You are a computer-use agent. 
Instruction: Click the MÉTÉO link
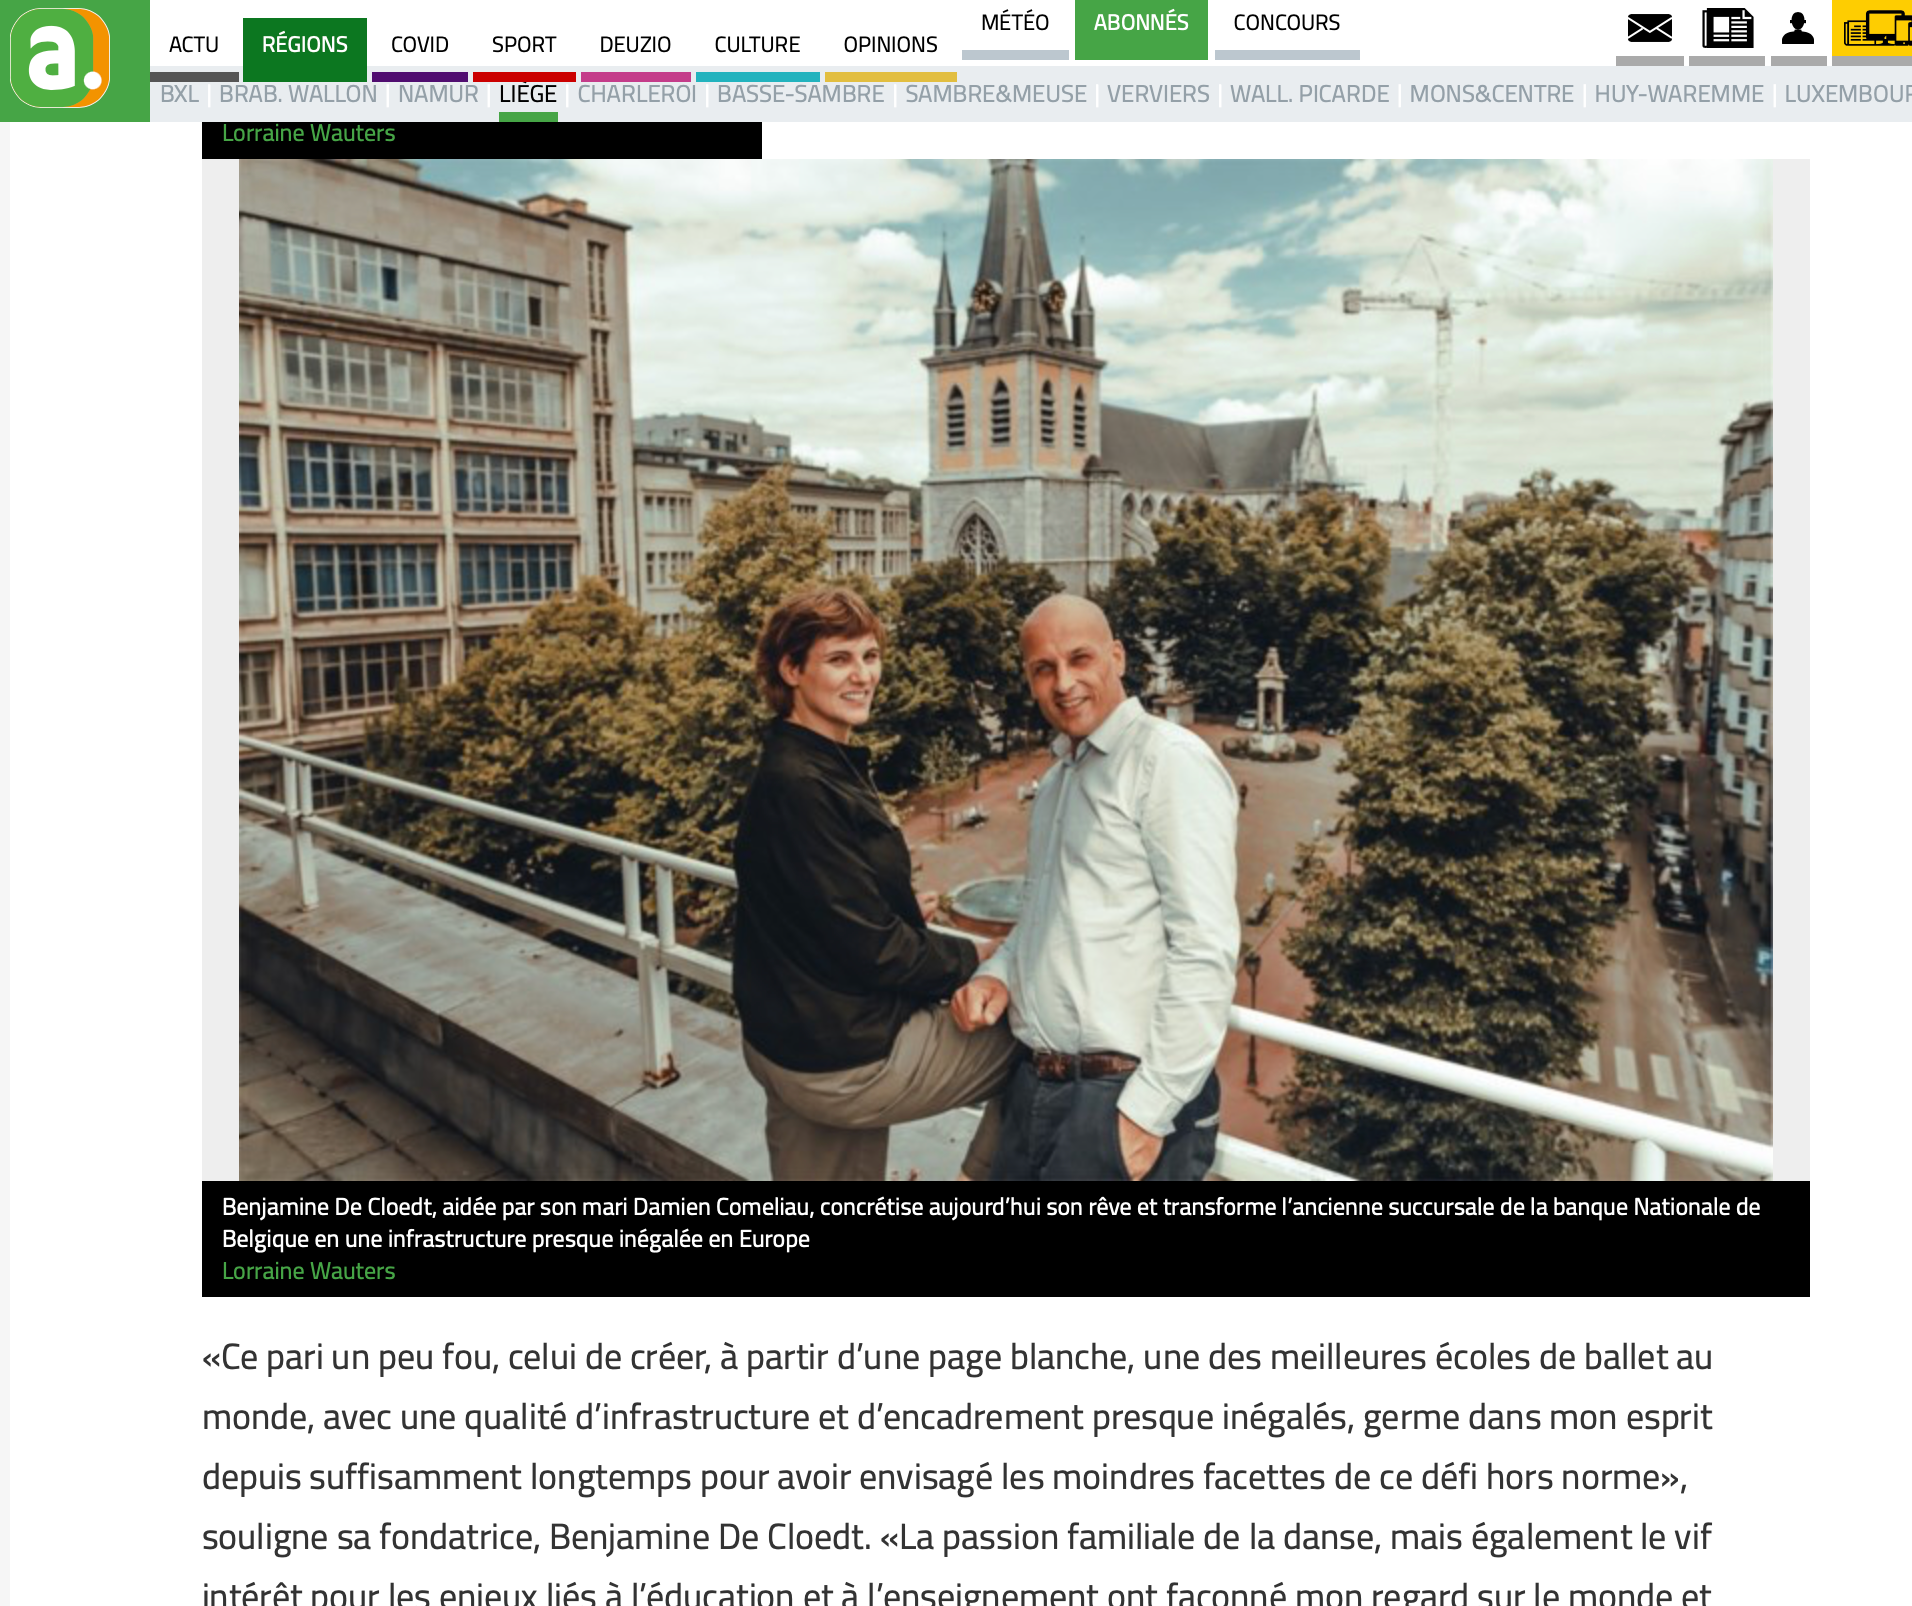click(1015, 23)
